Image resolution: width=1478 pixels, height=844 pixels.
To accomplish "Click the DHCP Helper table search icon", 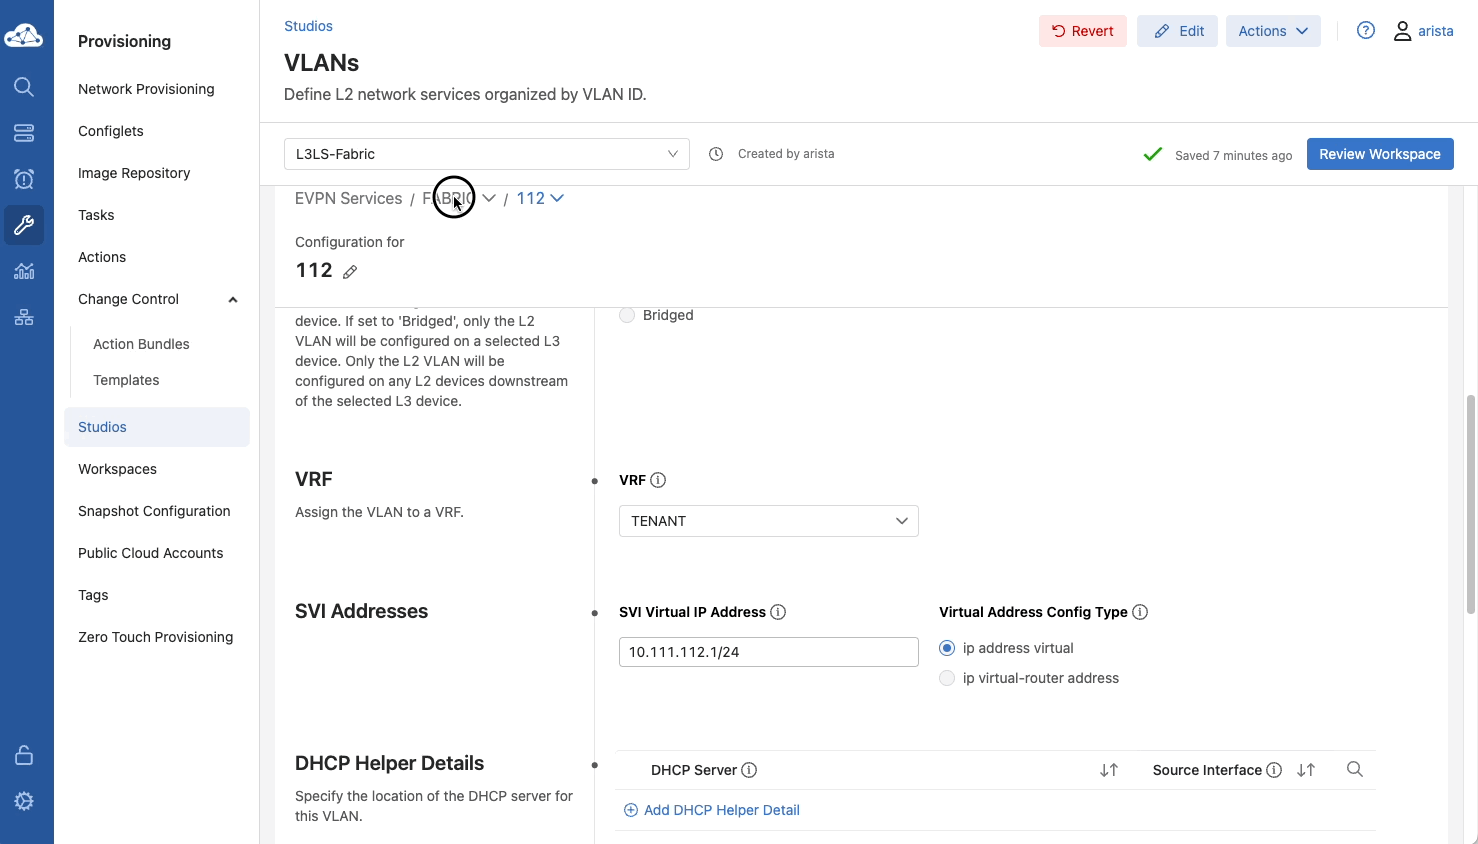I will [1354, 769].
